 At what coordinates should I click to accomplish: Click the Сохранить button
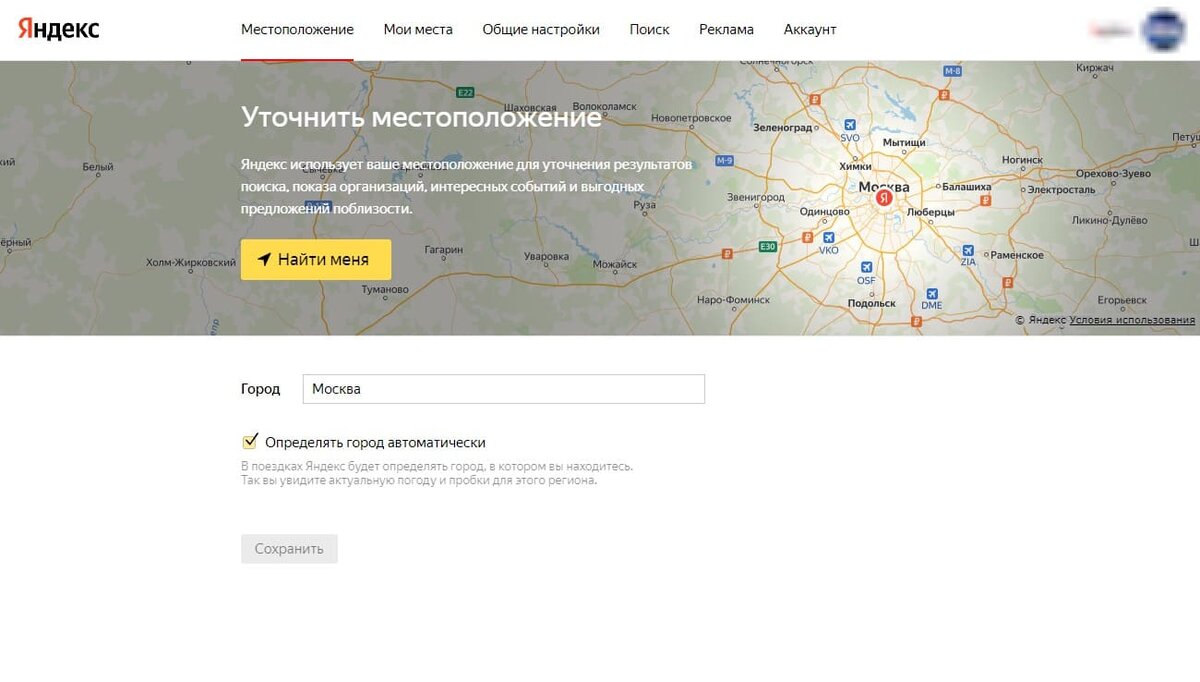(x=289, y=549)
